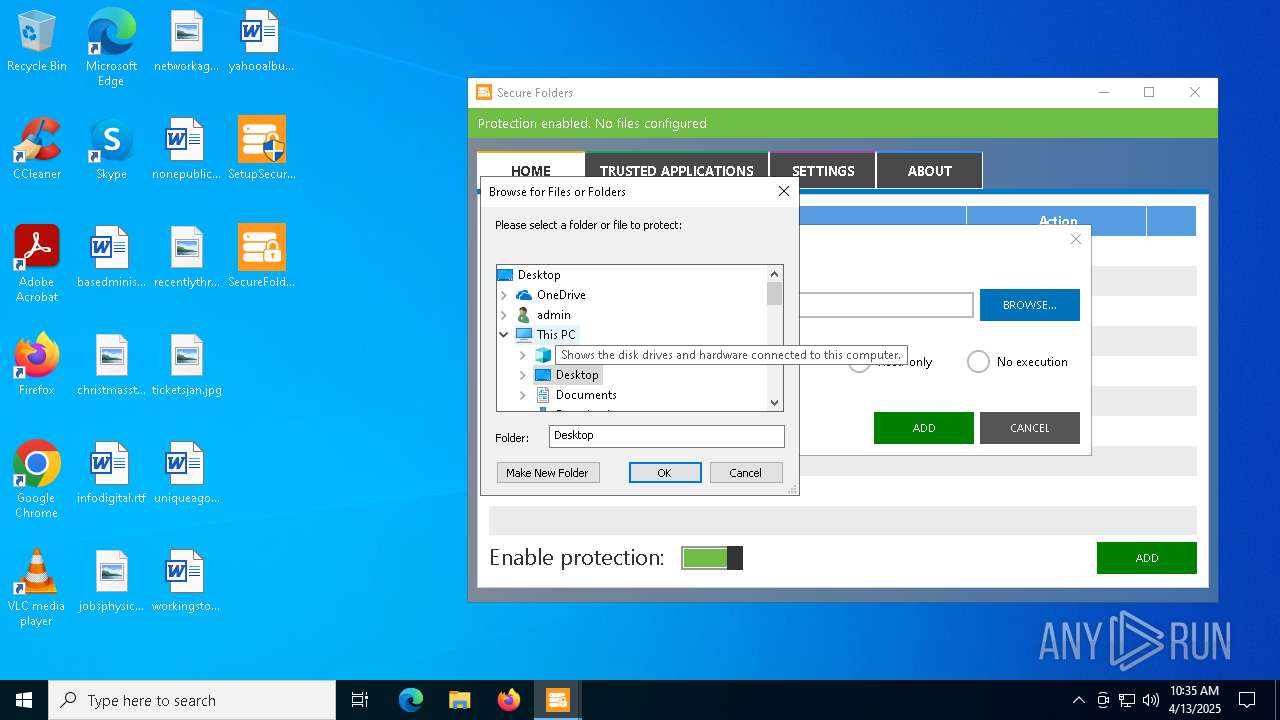The width and height of the screenshot is (1280, 720).
Task: Click the BROWSE... button
Action: (1030, 305)
